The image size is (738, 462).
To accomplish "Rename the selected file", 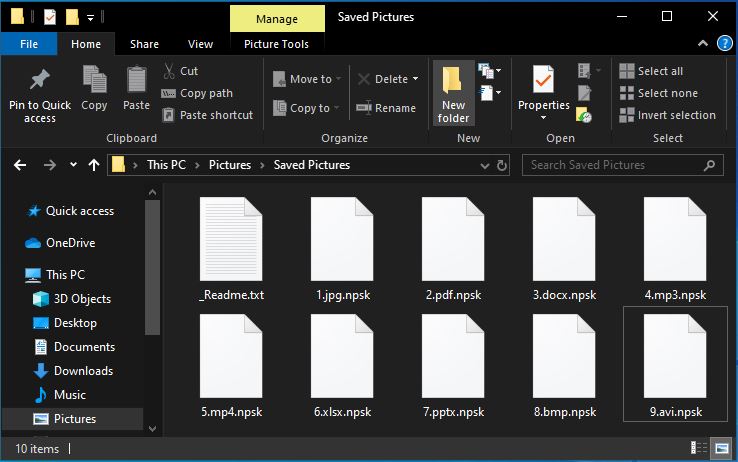I will pyautogui.click(x=386, y=108).
